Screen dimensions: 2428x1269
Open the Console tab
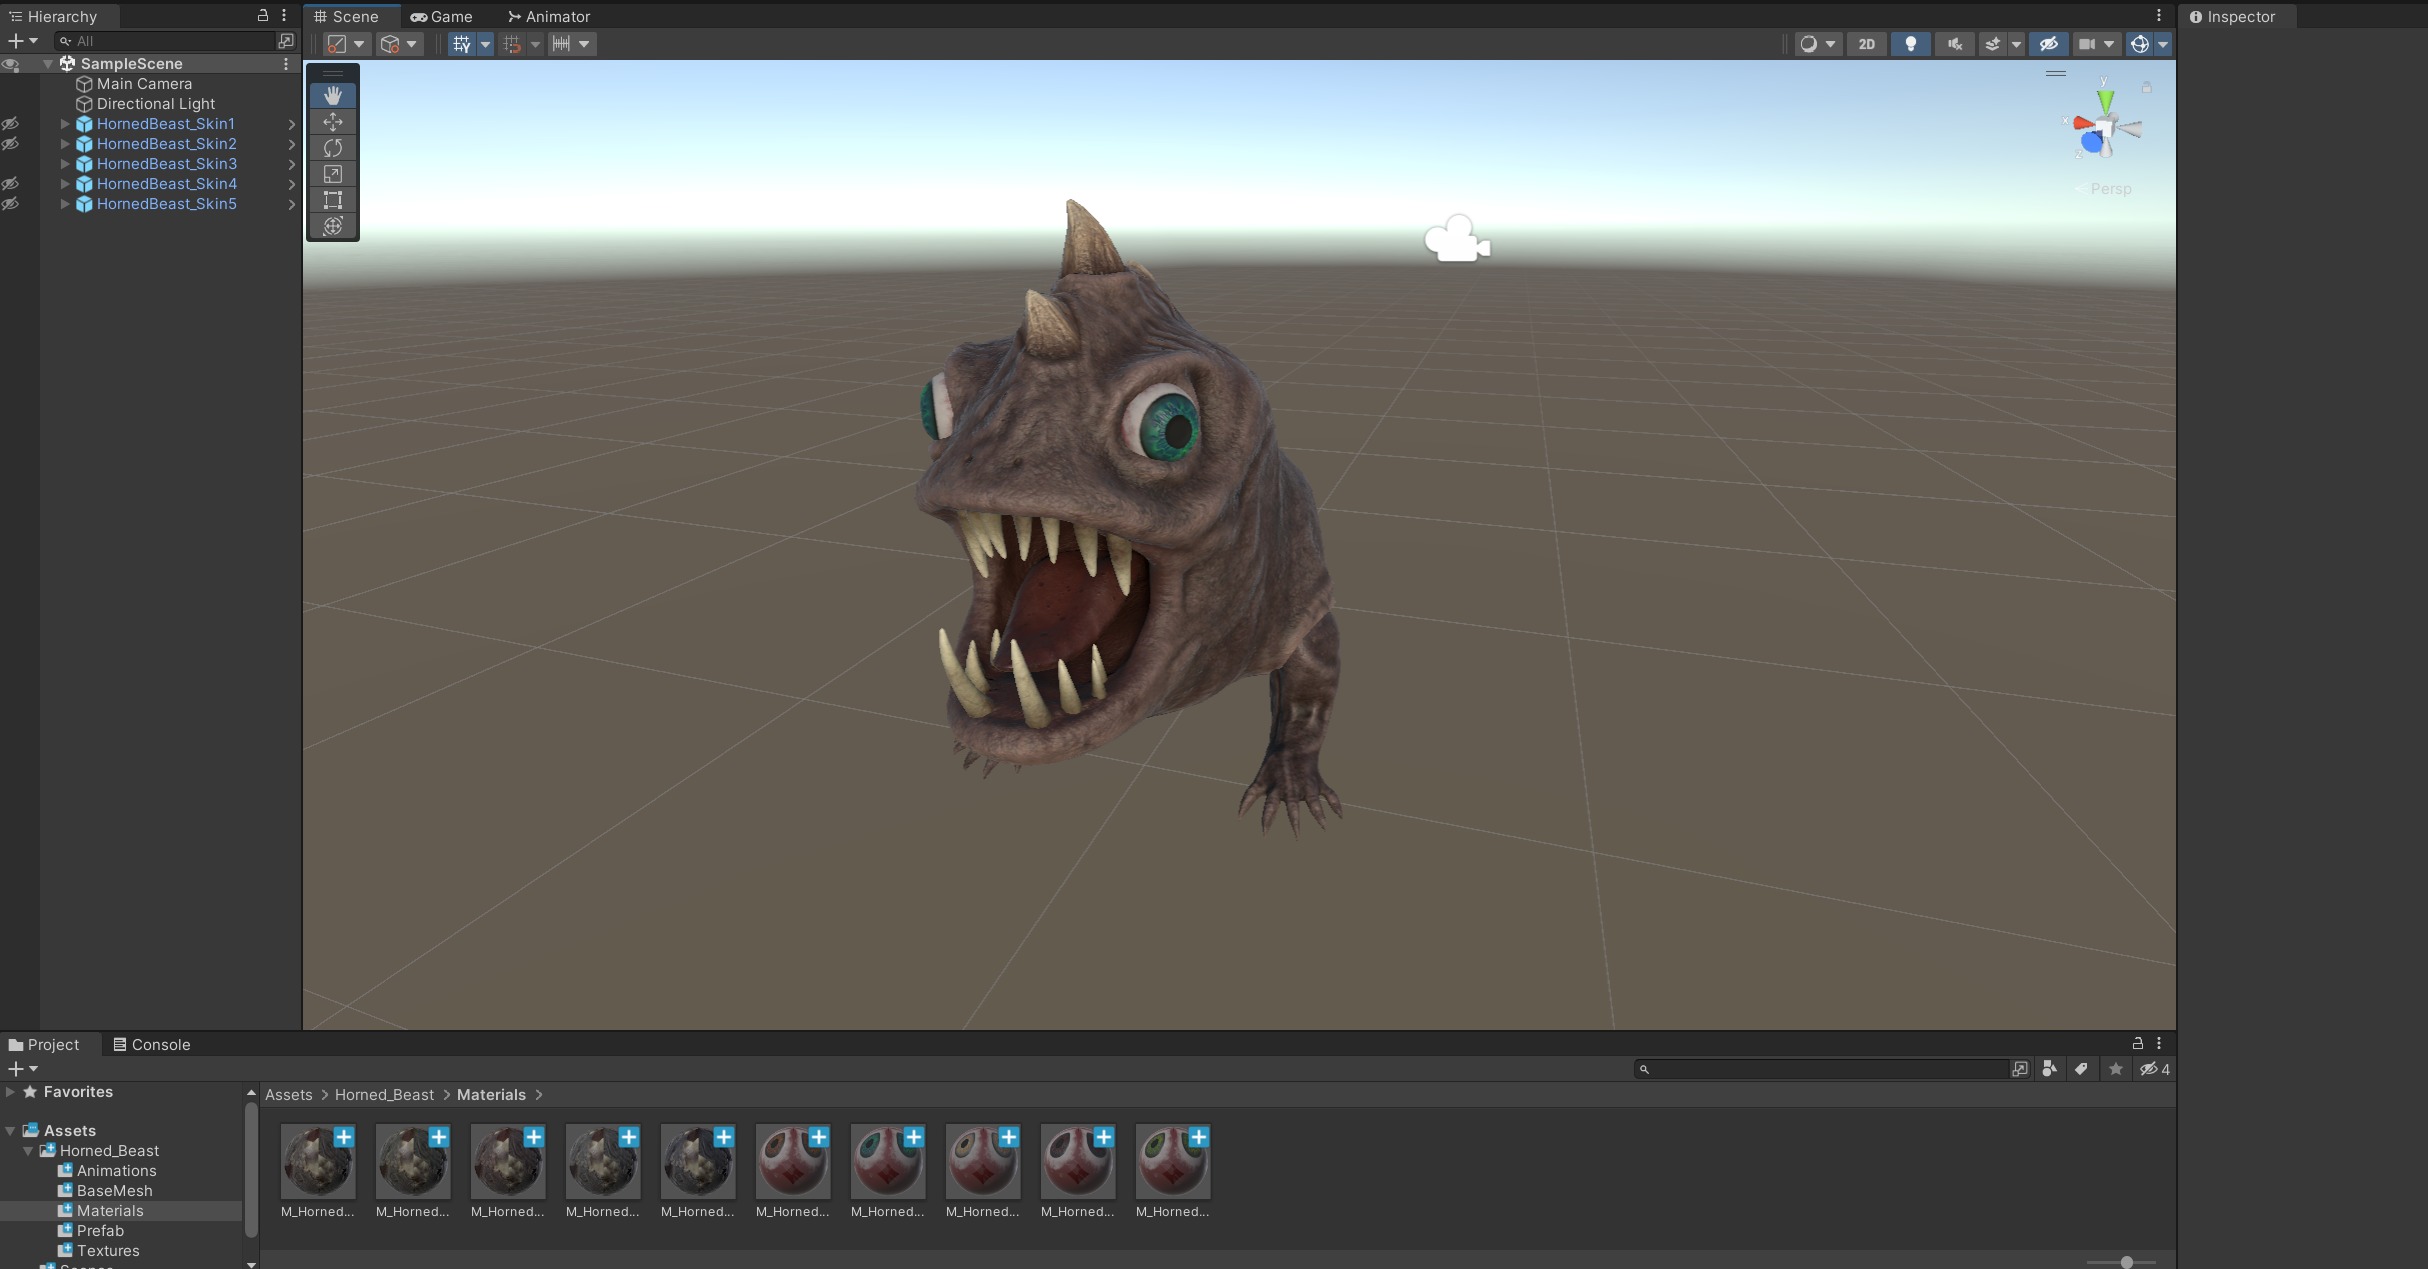coord(151,1044)
